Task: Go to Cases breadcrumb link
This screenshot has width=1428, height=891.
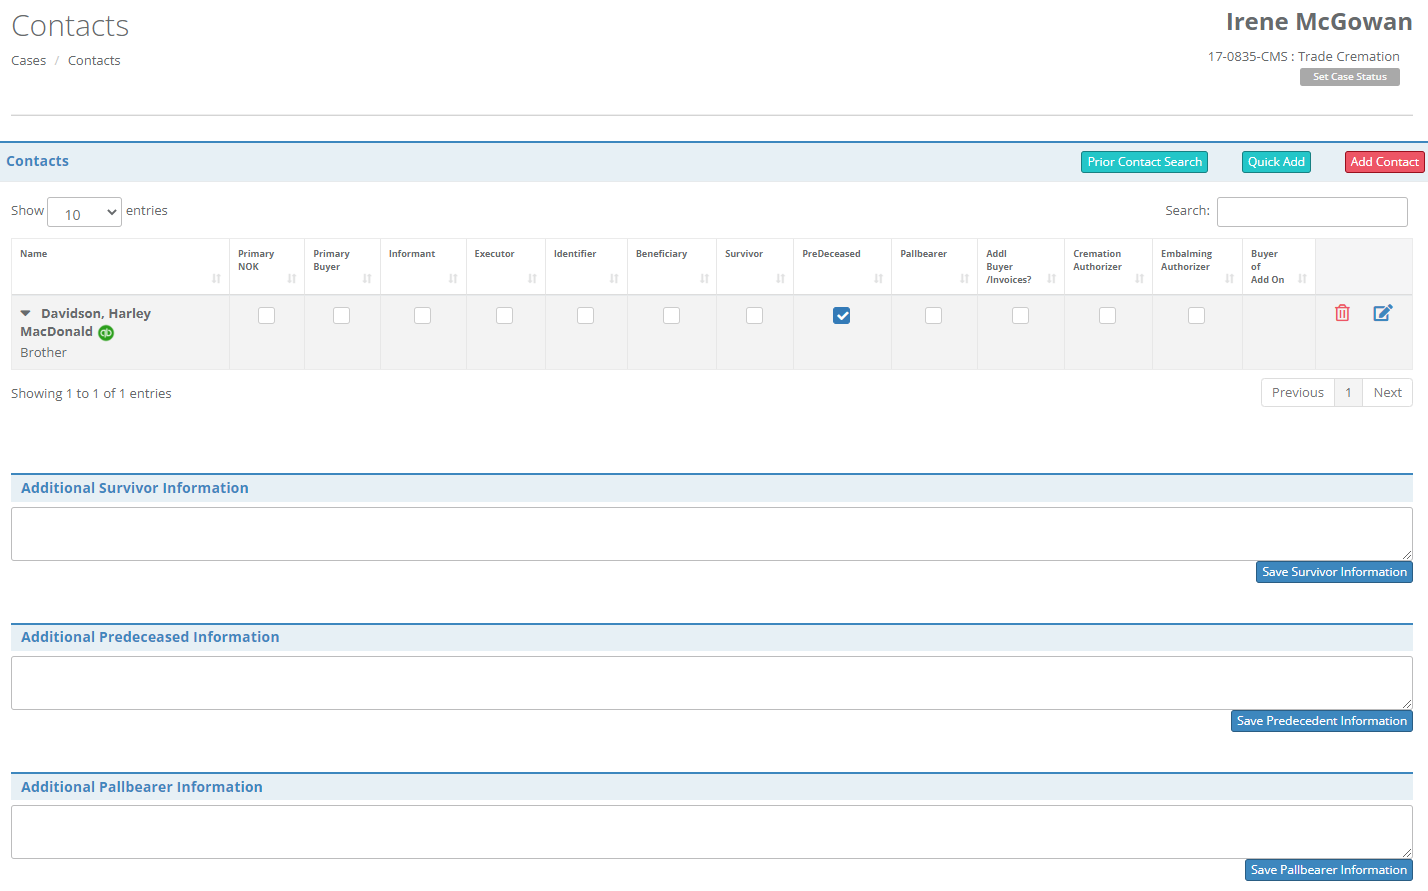Action: coord(29,61)
